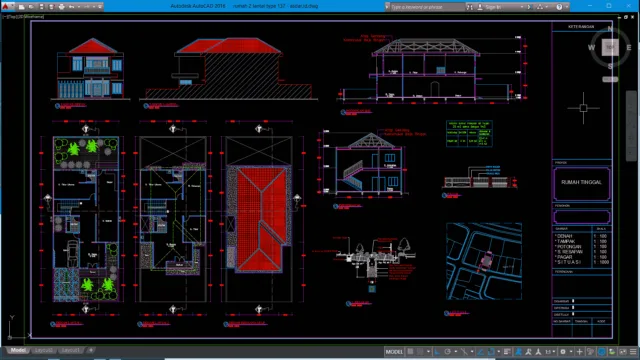Image resolution: width=640 pixels, height=360 pixels.
Task: Expand the Quick Access toolbar customize dropdown
Action: [x=100, y=7]
